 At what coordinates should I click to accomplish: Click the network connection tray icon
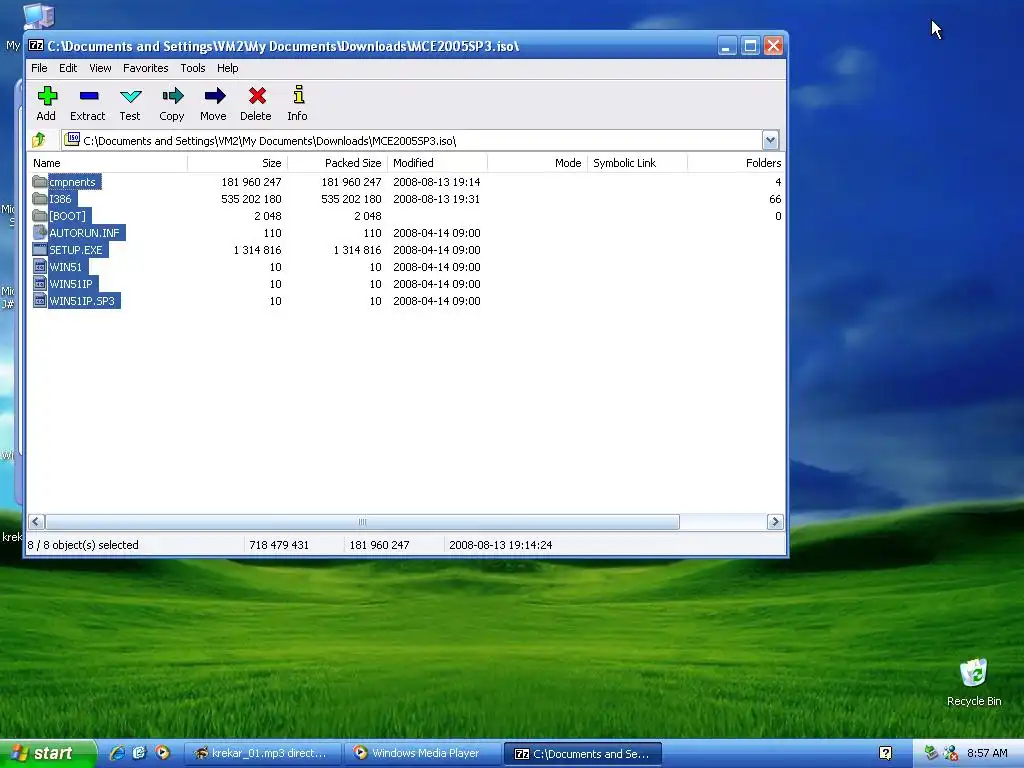pos(931,753)
